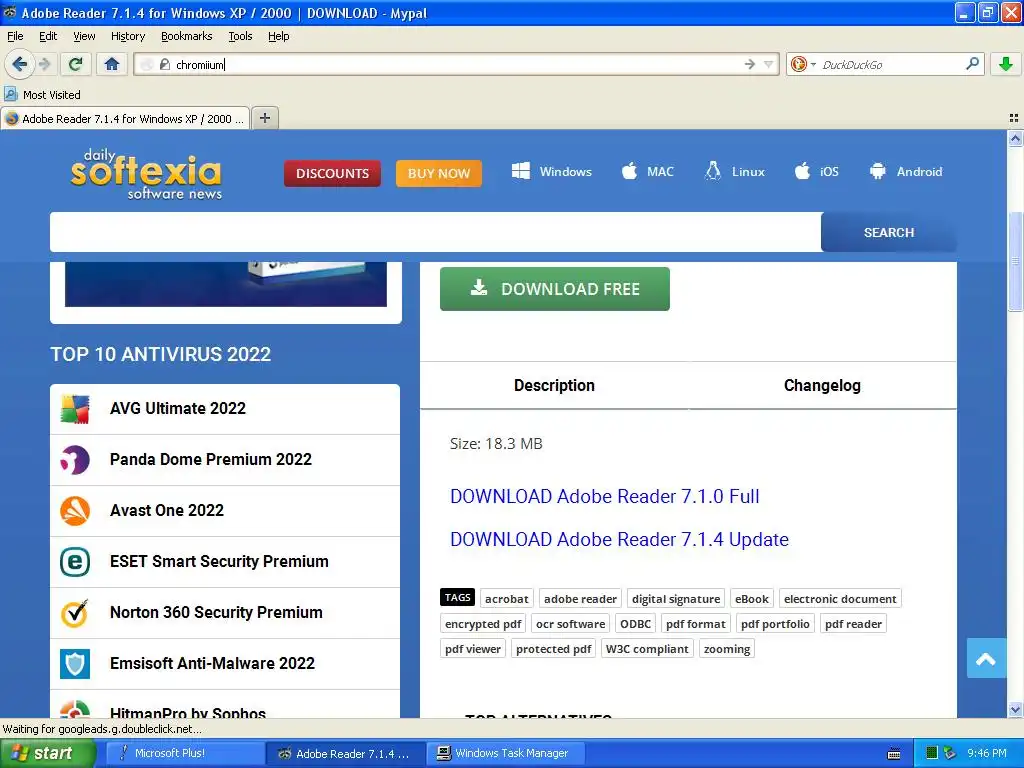
Task: Select the acrobat tag
Action: click(x=507, y=598)
